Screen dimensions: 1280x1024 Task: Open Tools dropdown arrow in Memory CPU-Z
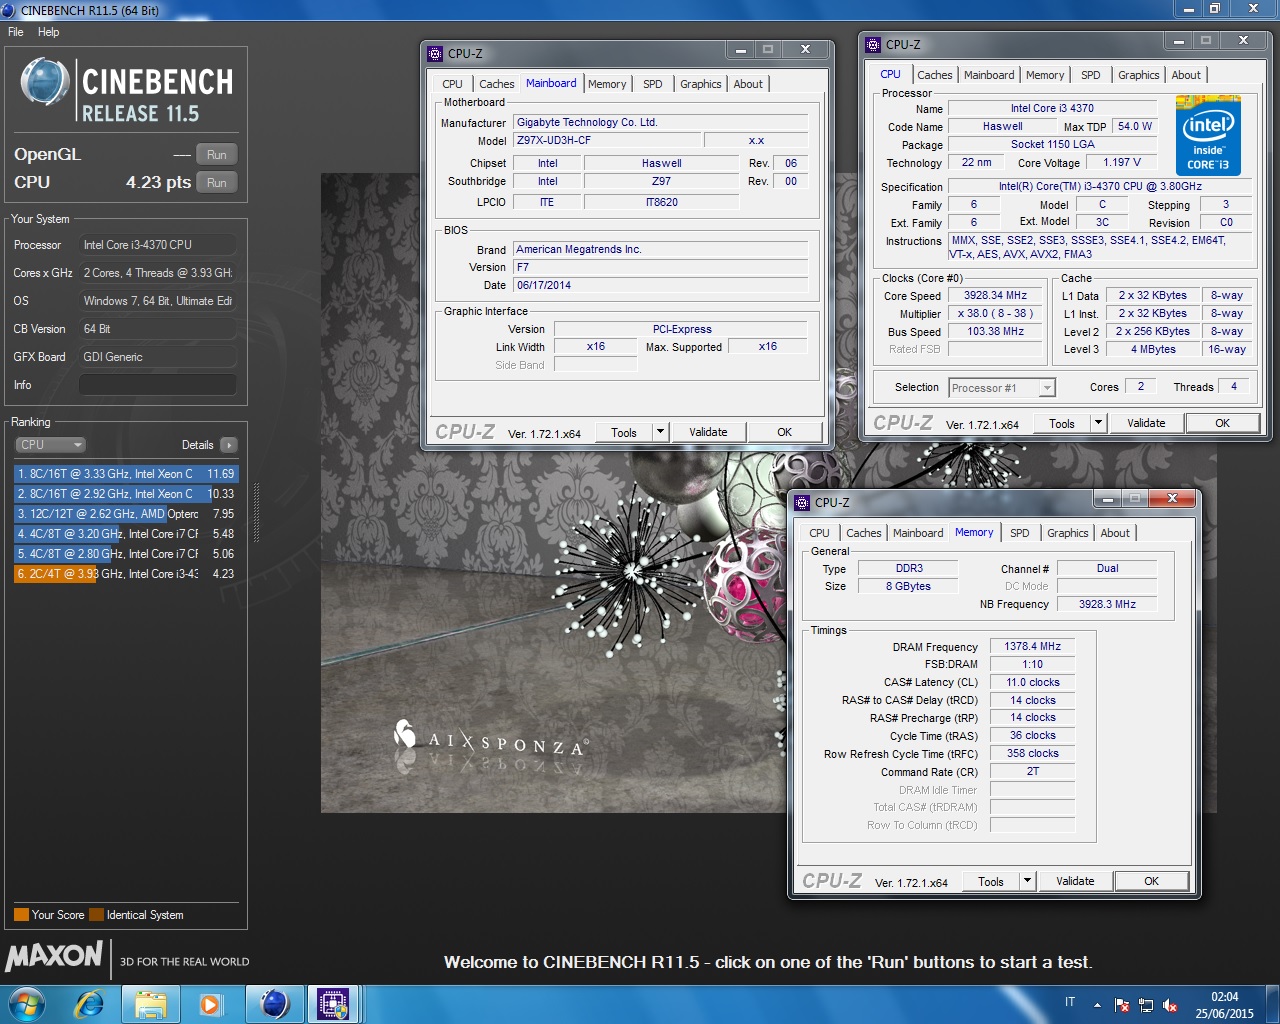click(x=1027, y=881)
